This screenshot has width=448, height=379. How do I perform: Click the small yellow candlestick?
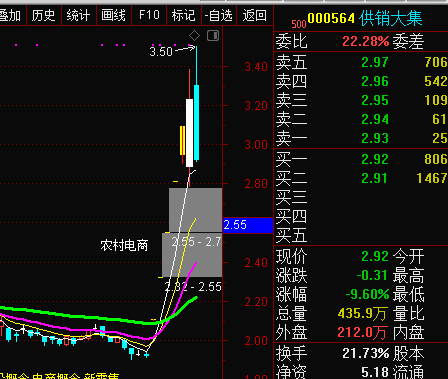point(182,140)
